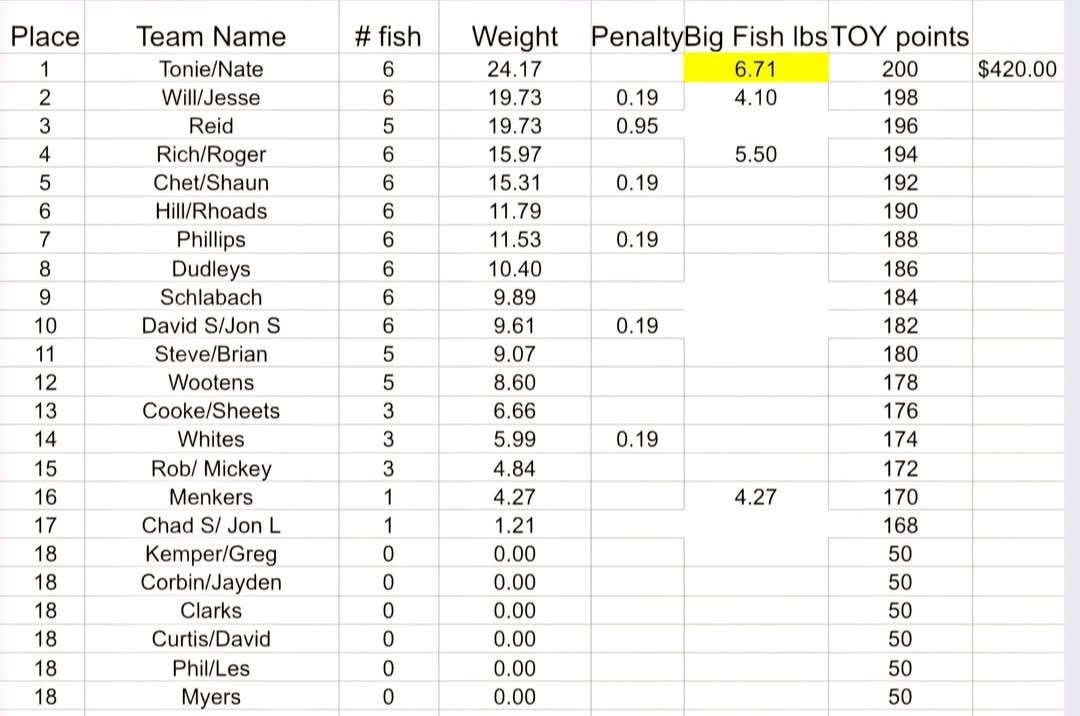
Task: Select the 4.10 big fish cell
Action: point(755,98)
